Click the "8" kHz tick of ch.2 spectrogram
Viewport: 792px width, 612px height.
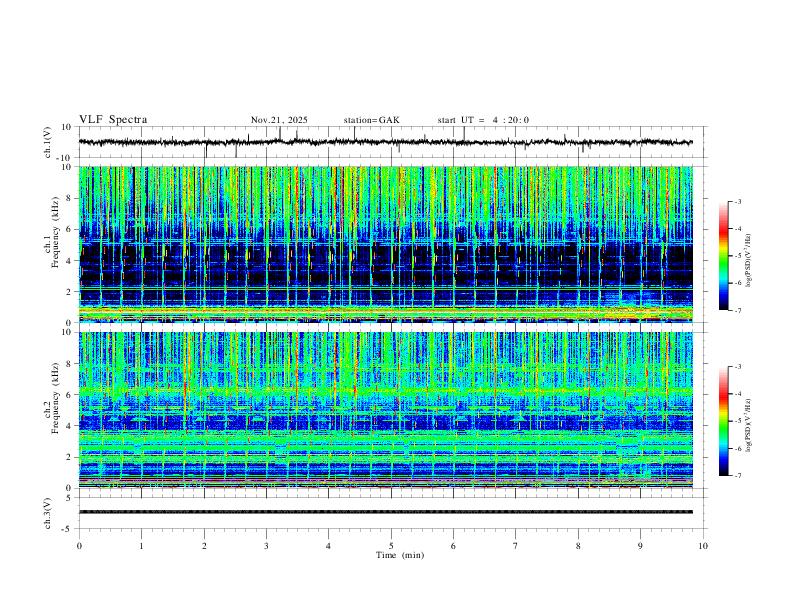coord(70,364)
